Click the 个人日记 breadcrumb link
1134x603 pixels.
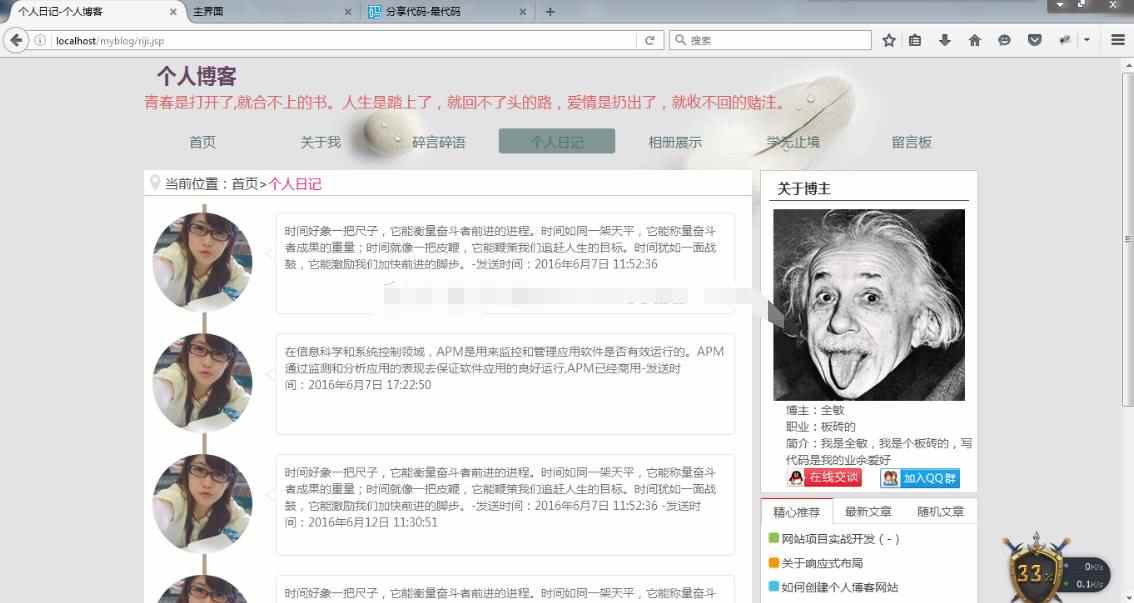click(295, 184)
